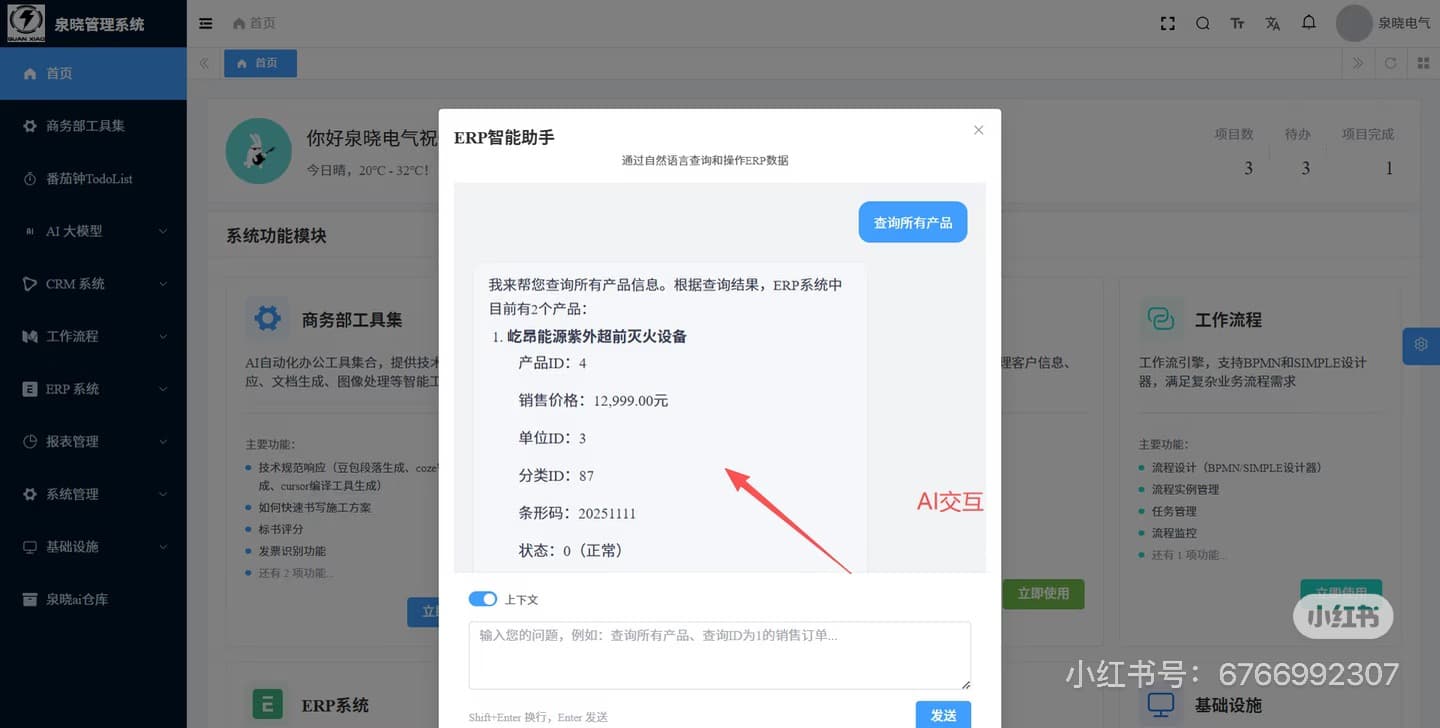Image resolution: width=1440 pixels, height=728 pixels.
Task: Open the language translate icon
Action: coord(1273,23)
